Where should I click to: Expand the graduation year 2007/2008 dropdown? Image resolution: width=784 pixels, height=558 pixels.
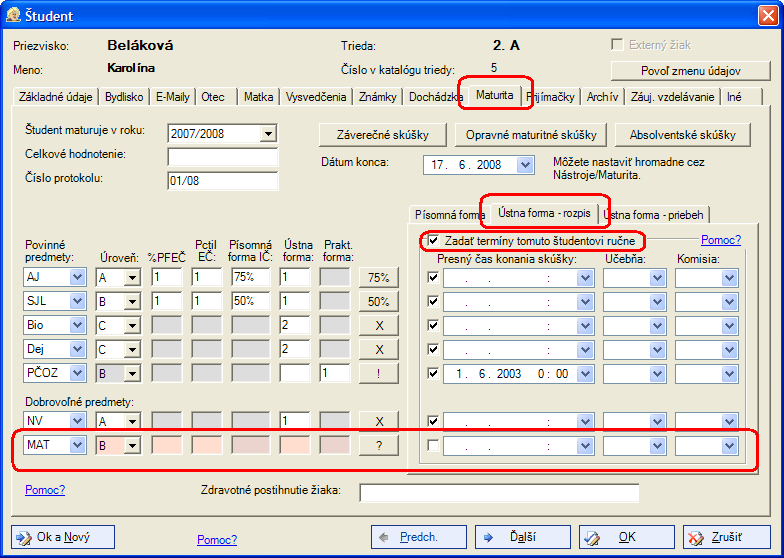tap(268, 134)
